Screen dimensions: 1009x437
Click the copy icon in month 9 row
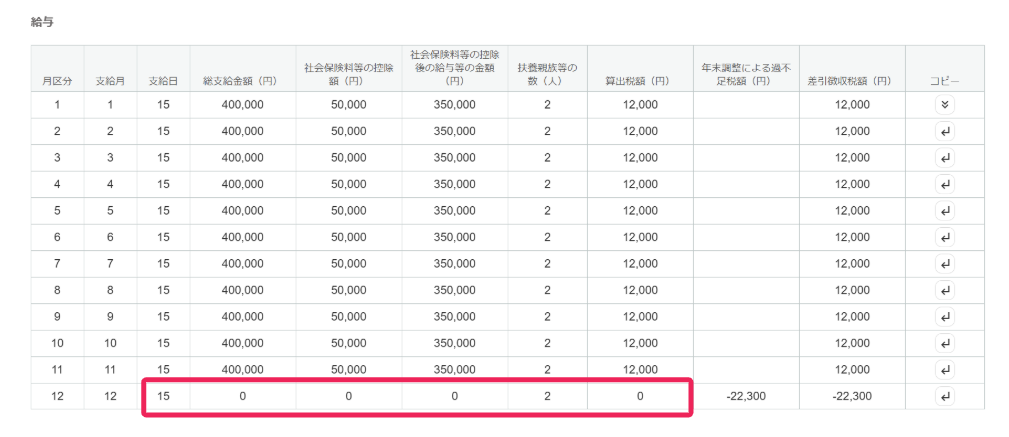[945, 317]
